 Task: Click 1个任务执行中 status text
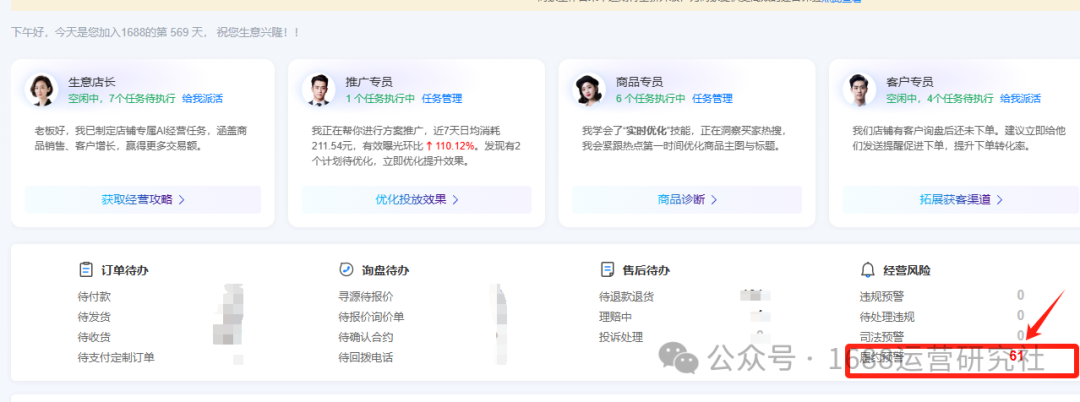[x=380, y=98]
